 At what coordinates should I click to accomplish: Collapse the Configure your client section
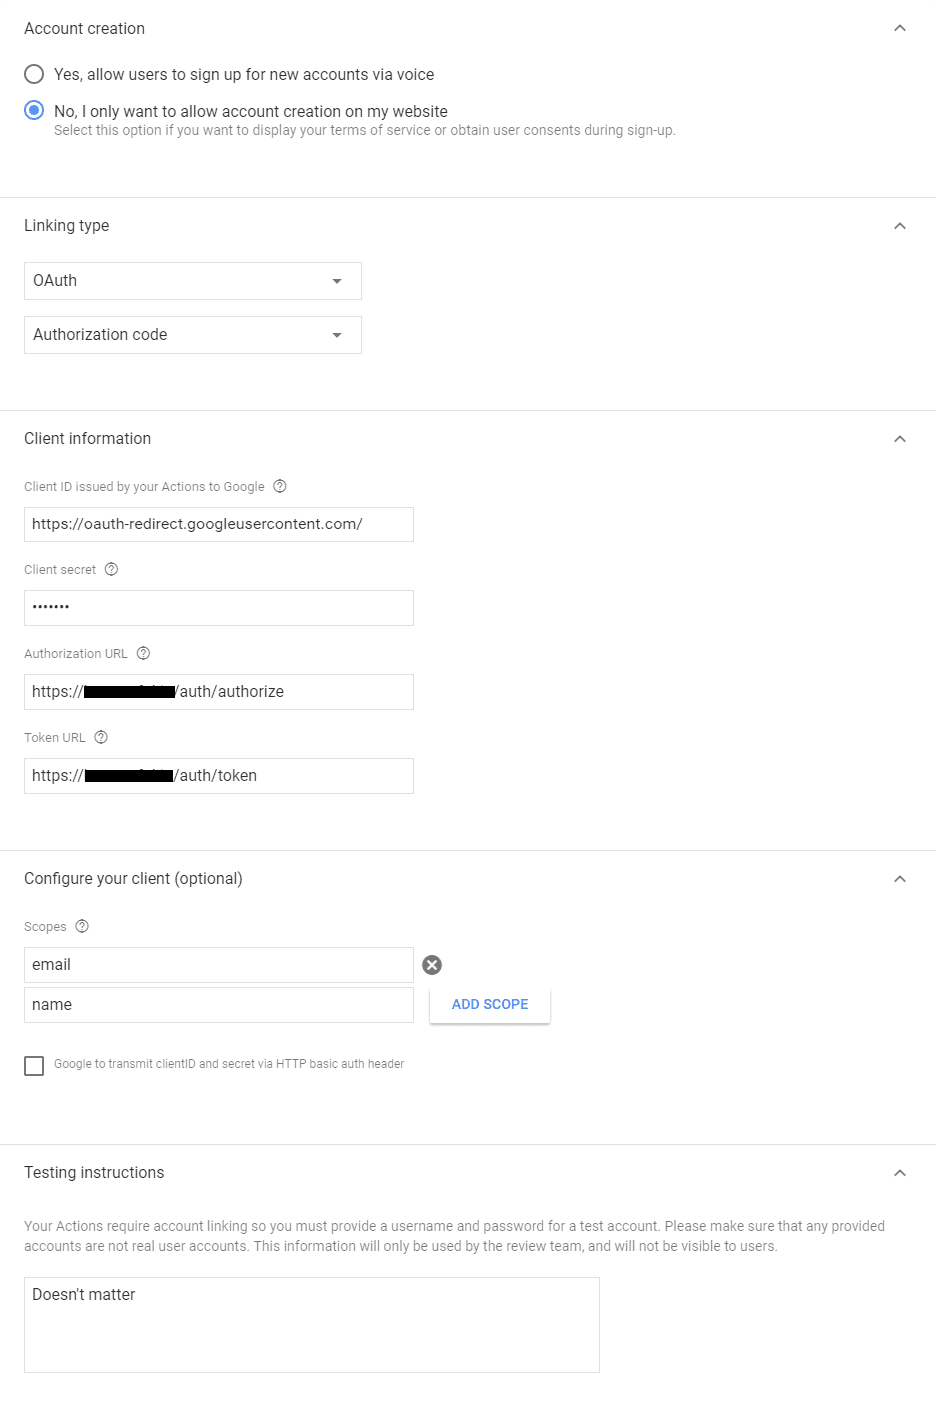[x=900, y=879]
